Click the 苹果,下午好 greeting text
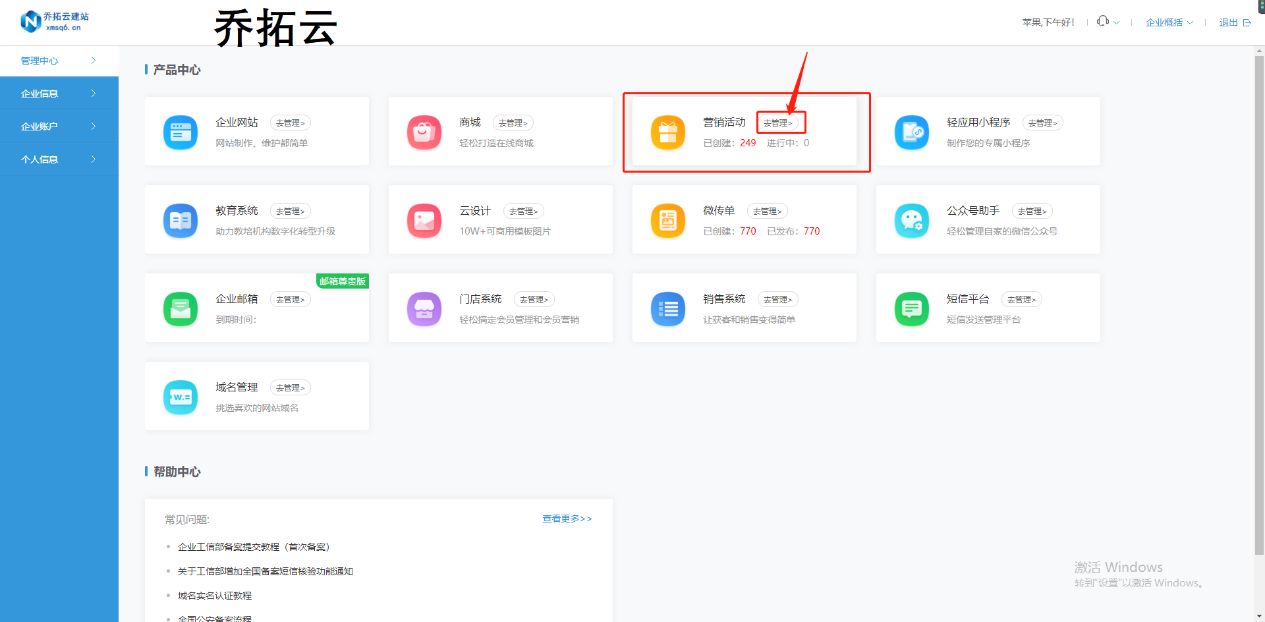This screenshot has width=1265, height=622. [x=1048, y=22]
